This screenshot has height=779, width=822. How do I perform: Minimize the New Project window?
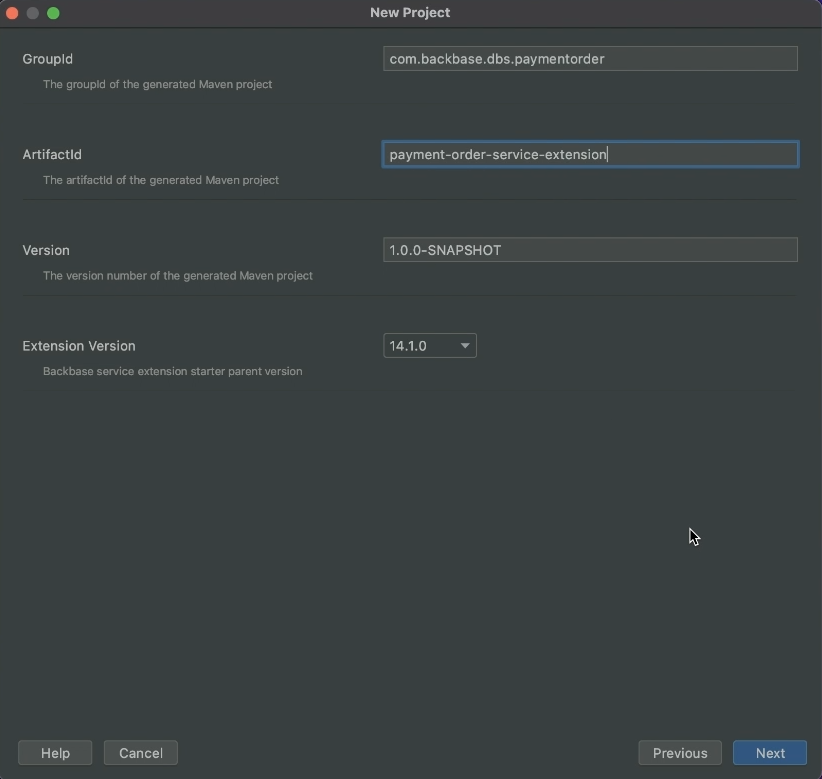pos(33,13)
